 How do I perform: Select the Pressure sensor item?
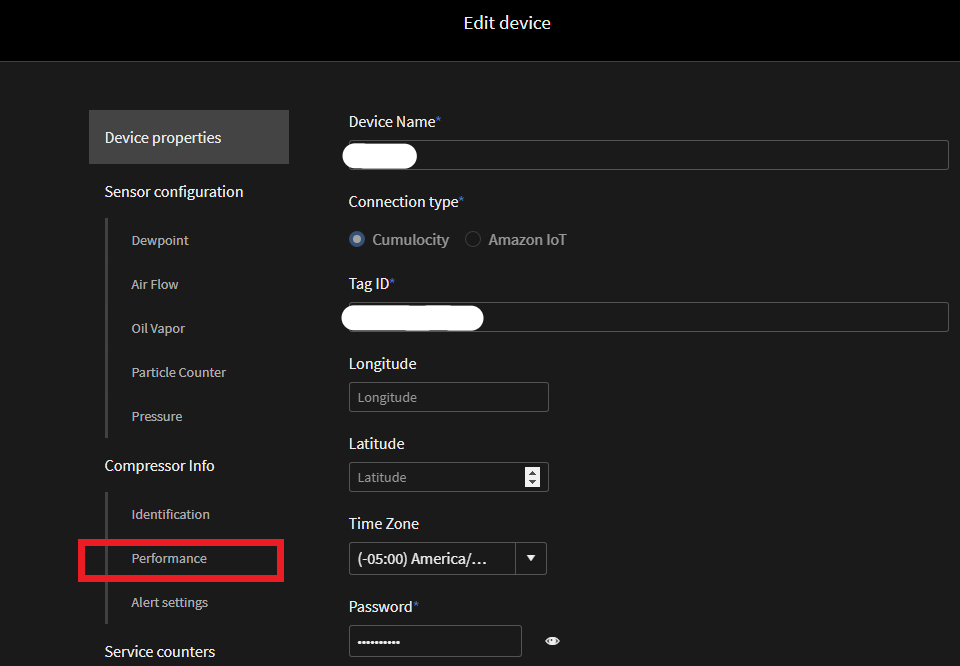click(157, 416)
